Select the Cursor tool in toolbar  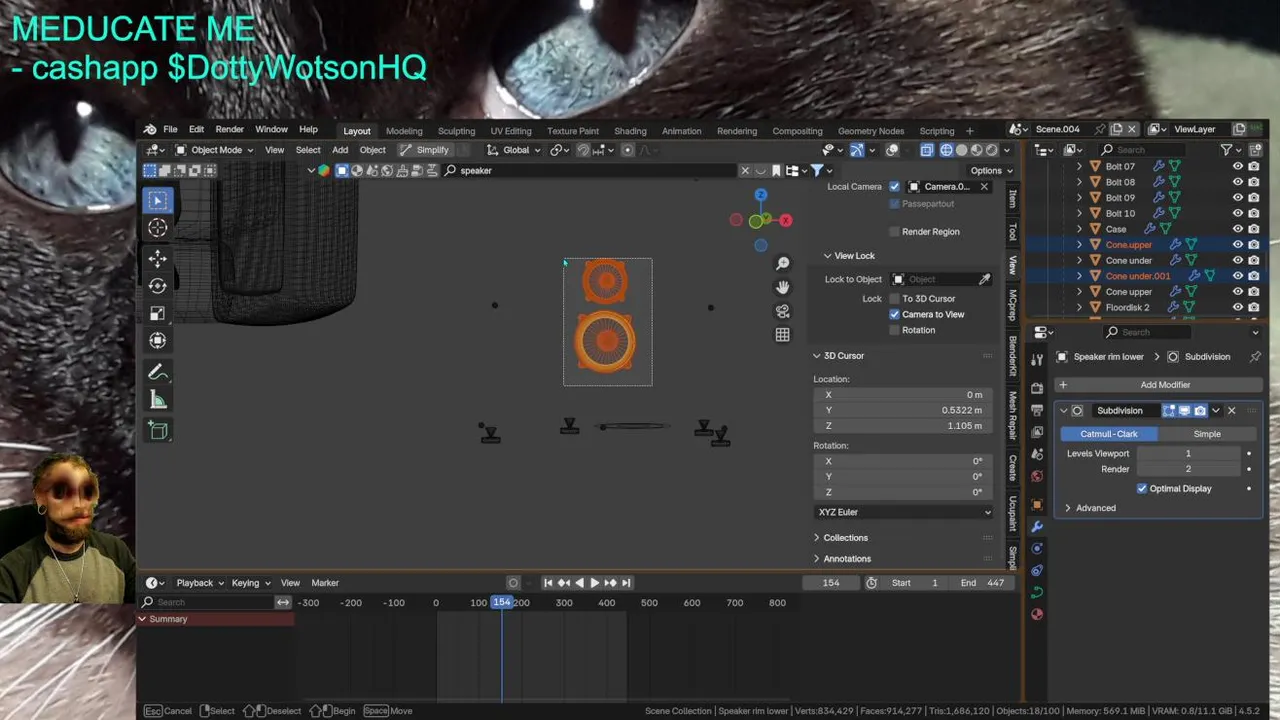(x=157, y=228)
